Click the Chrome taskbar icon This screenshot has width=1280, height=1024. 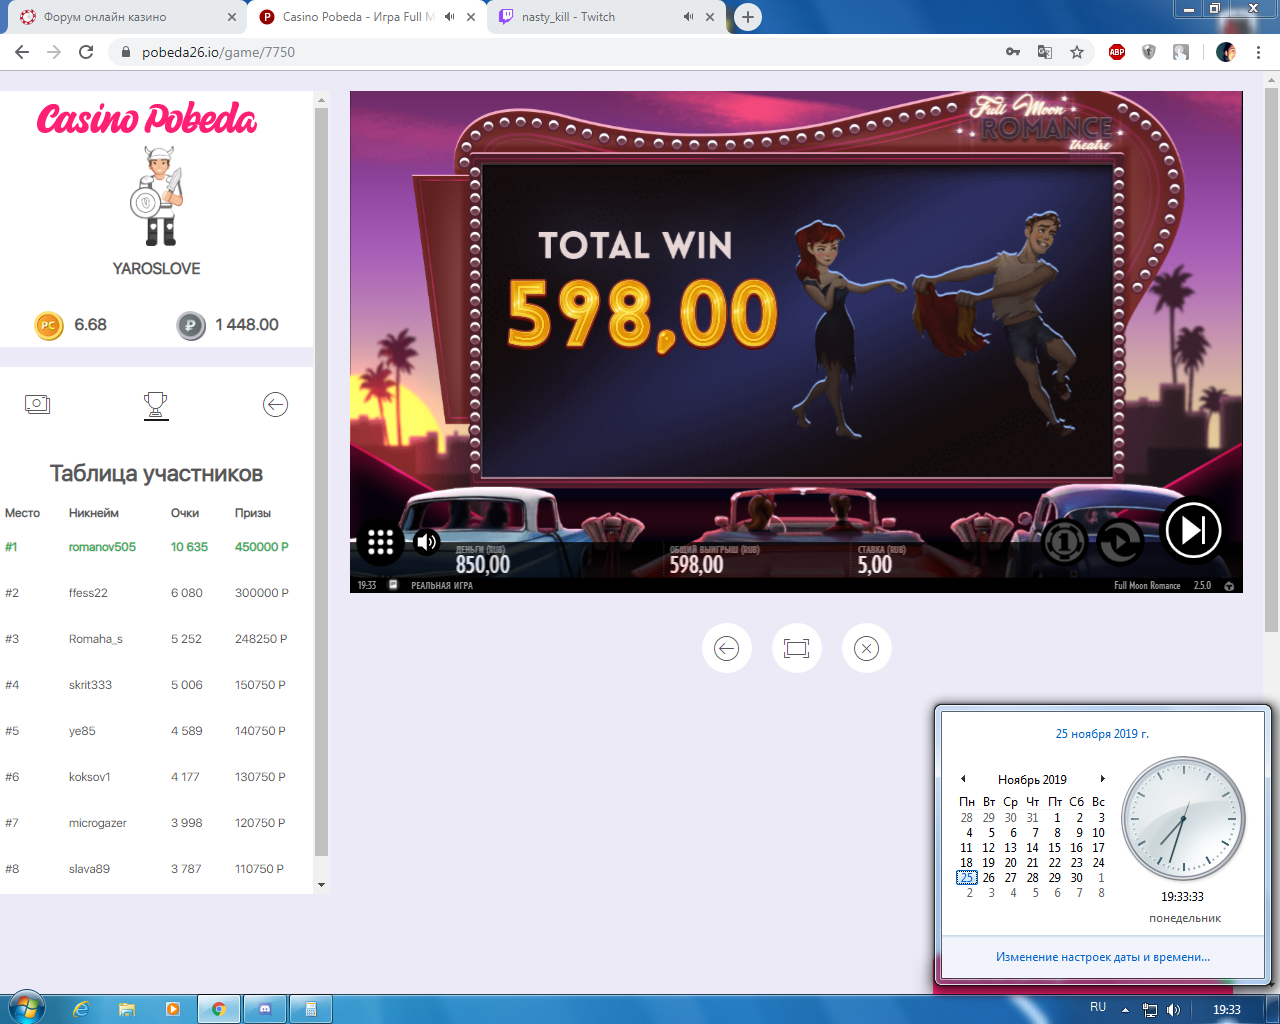click(218, 1009)
